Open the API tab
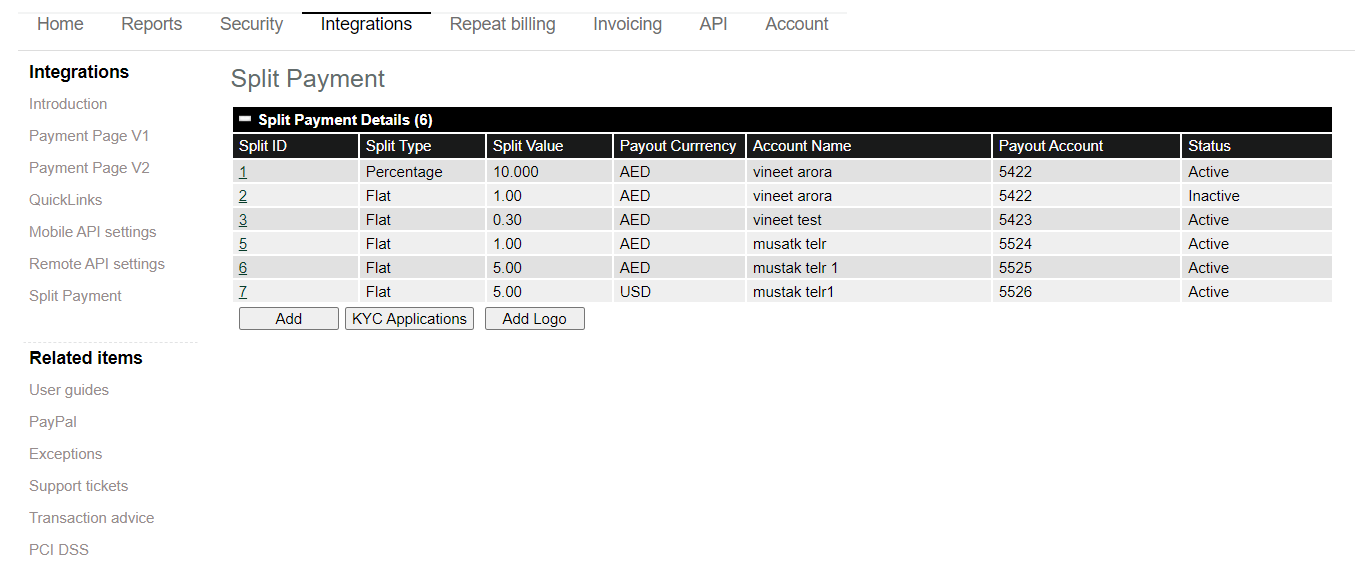This screenshot has width=1370, height=567. pos(713,24)
